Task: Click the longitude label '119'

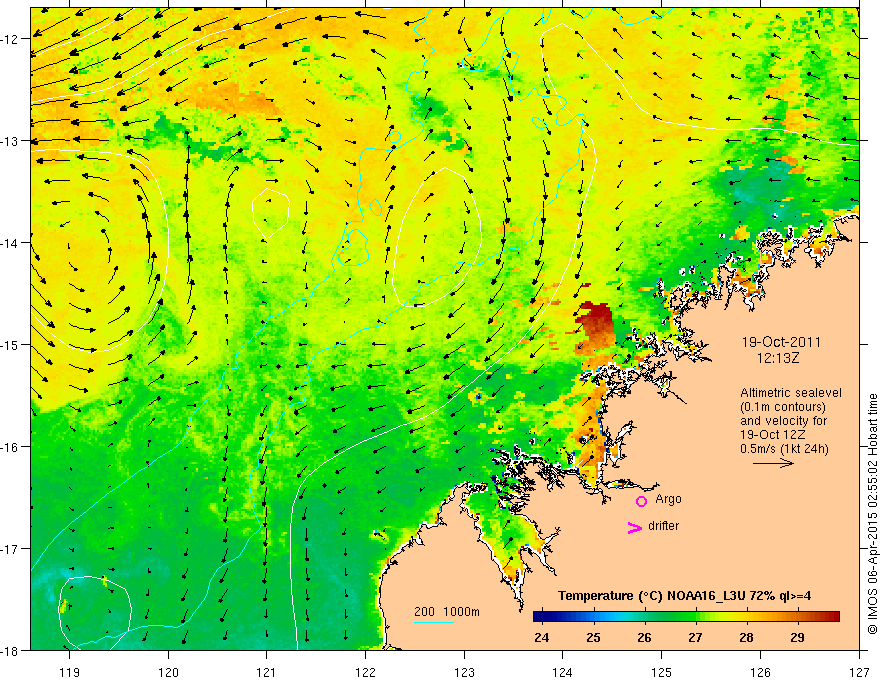Action: click(70, 672)
